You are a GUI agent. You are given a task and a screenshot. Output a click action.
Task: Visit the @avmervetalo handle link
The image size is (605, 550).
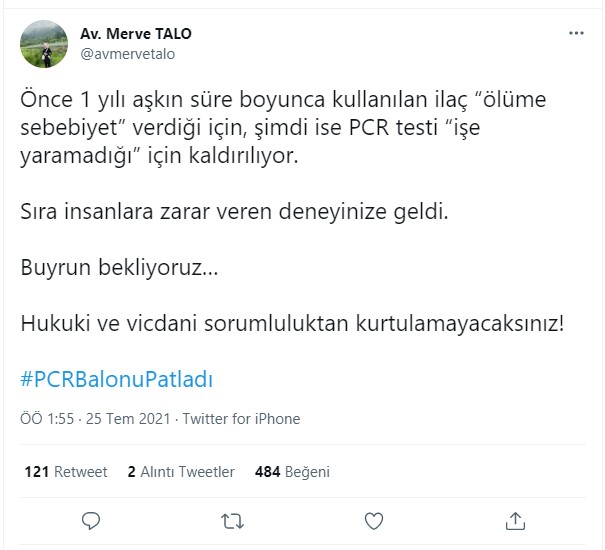[x=127, y=54]
